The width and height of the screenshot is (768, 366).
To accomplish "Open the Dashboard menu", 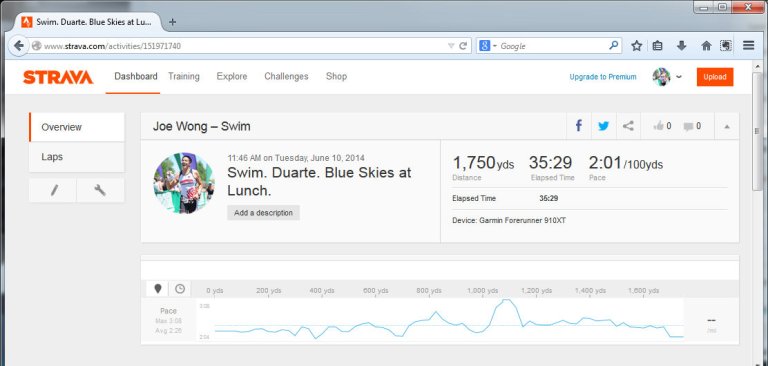I will pos(136,76).
